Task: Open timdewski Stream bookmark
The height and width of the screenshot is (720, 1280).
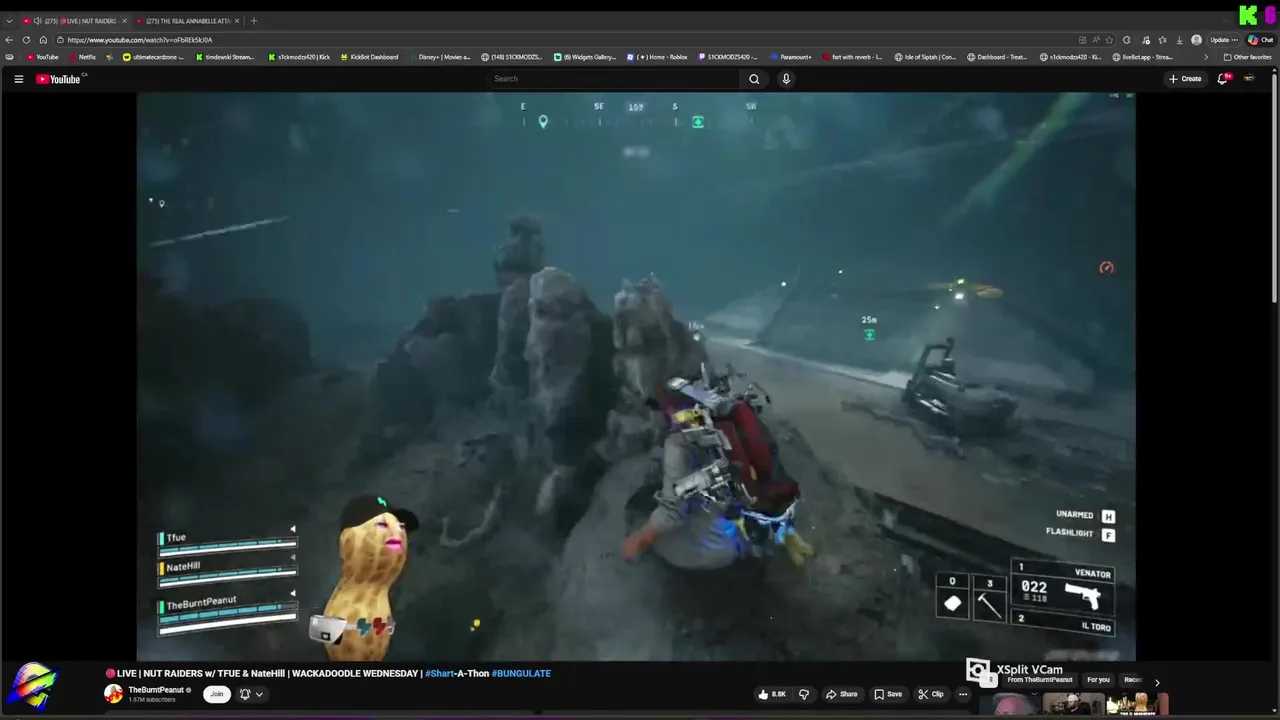Action: click(x=225, y=57)
